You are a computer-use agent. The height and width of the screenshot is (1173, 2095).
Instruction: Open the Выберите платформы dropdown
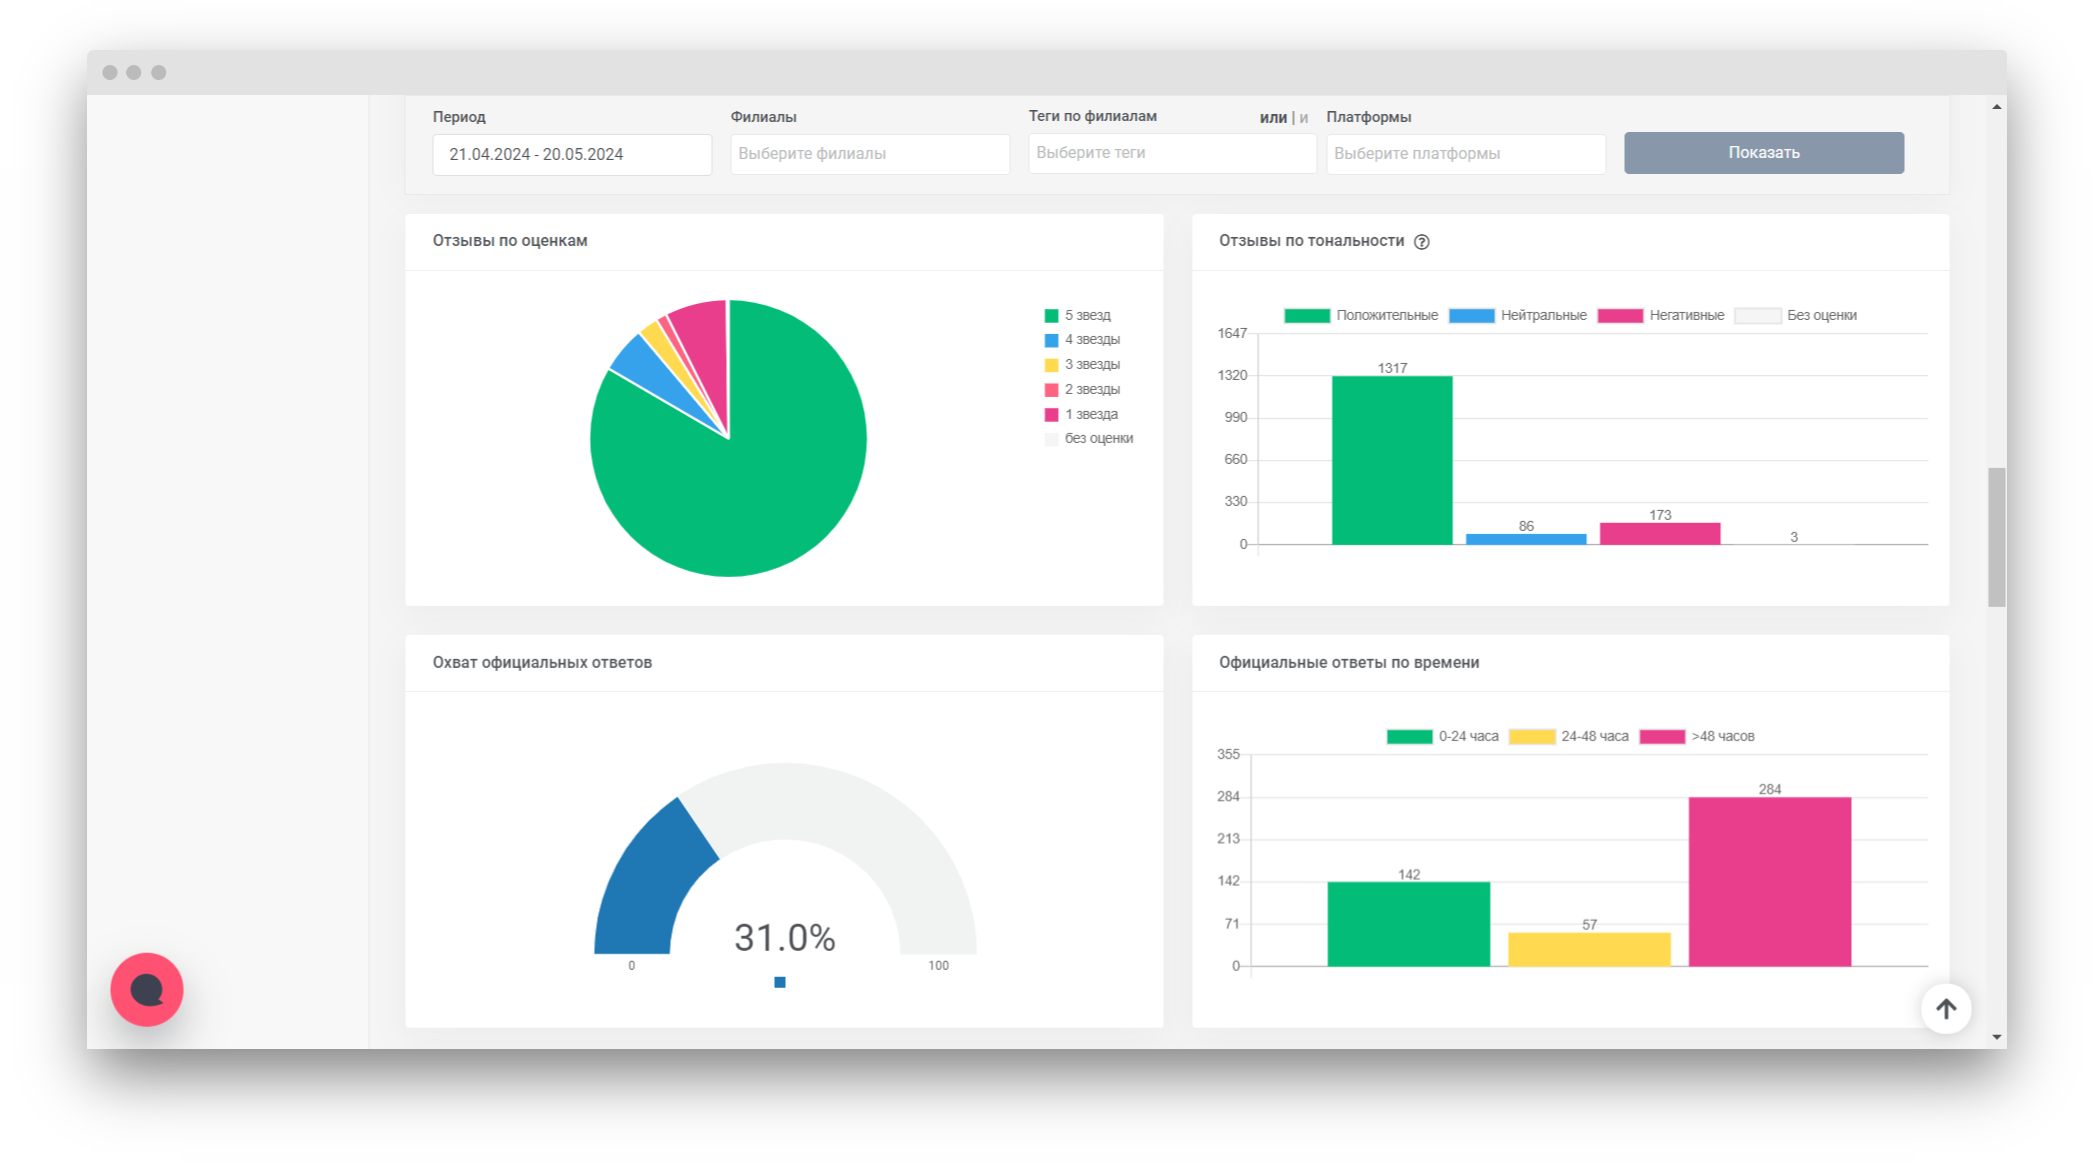1466,154
